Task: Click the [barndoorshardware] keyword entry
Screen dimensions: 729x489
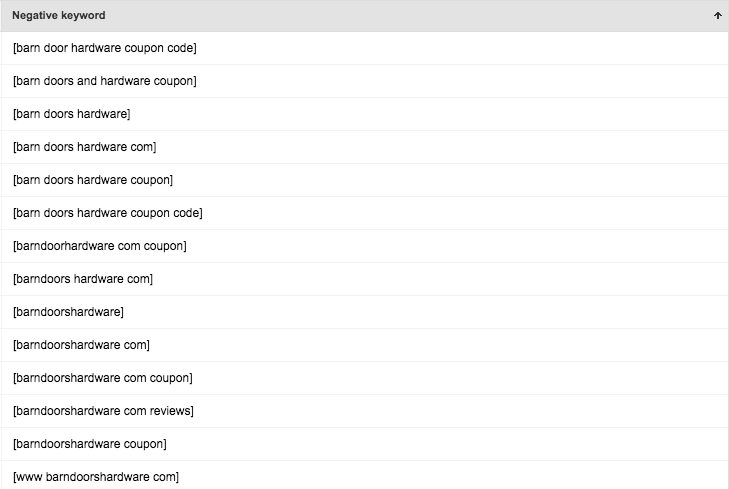Action: pyautogui.click(x=68, y=312)
